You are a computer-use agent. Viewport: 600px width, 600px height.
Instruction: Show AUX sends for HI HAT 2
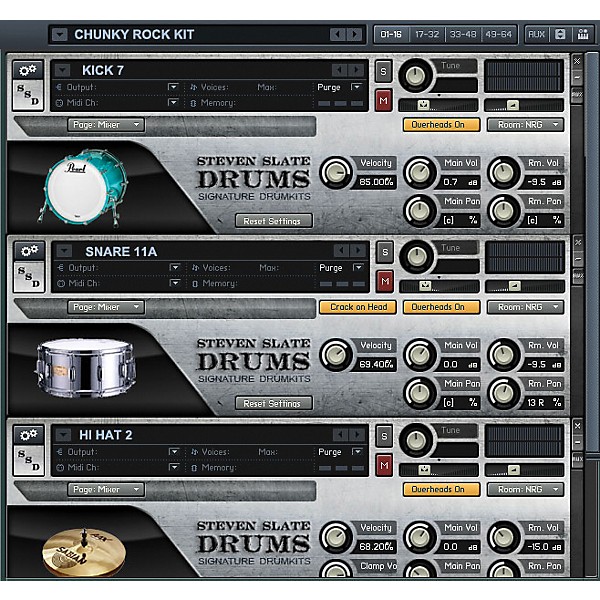pyautogui.click(x=578, y=459)
